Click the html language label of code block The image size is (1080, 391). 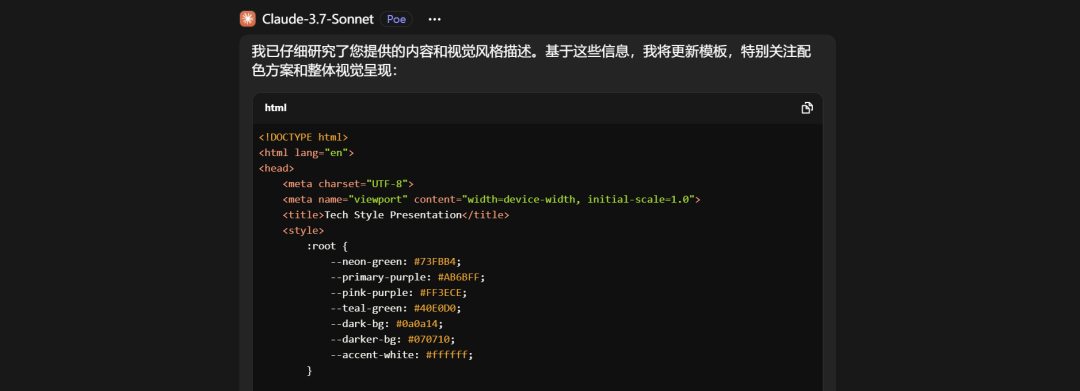tap(276, 108)
